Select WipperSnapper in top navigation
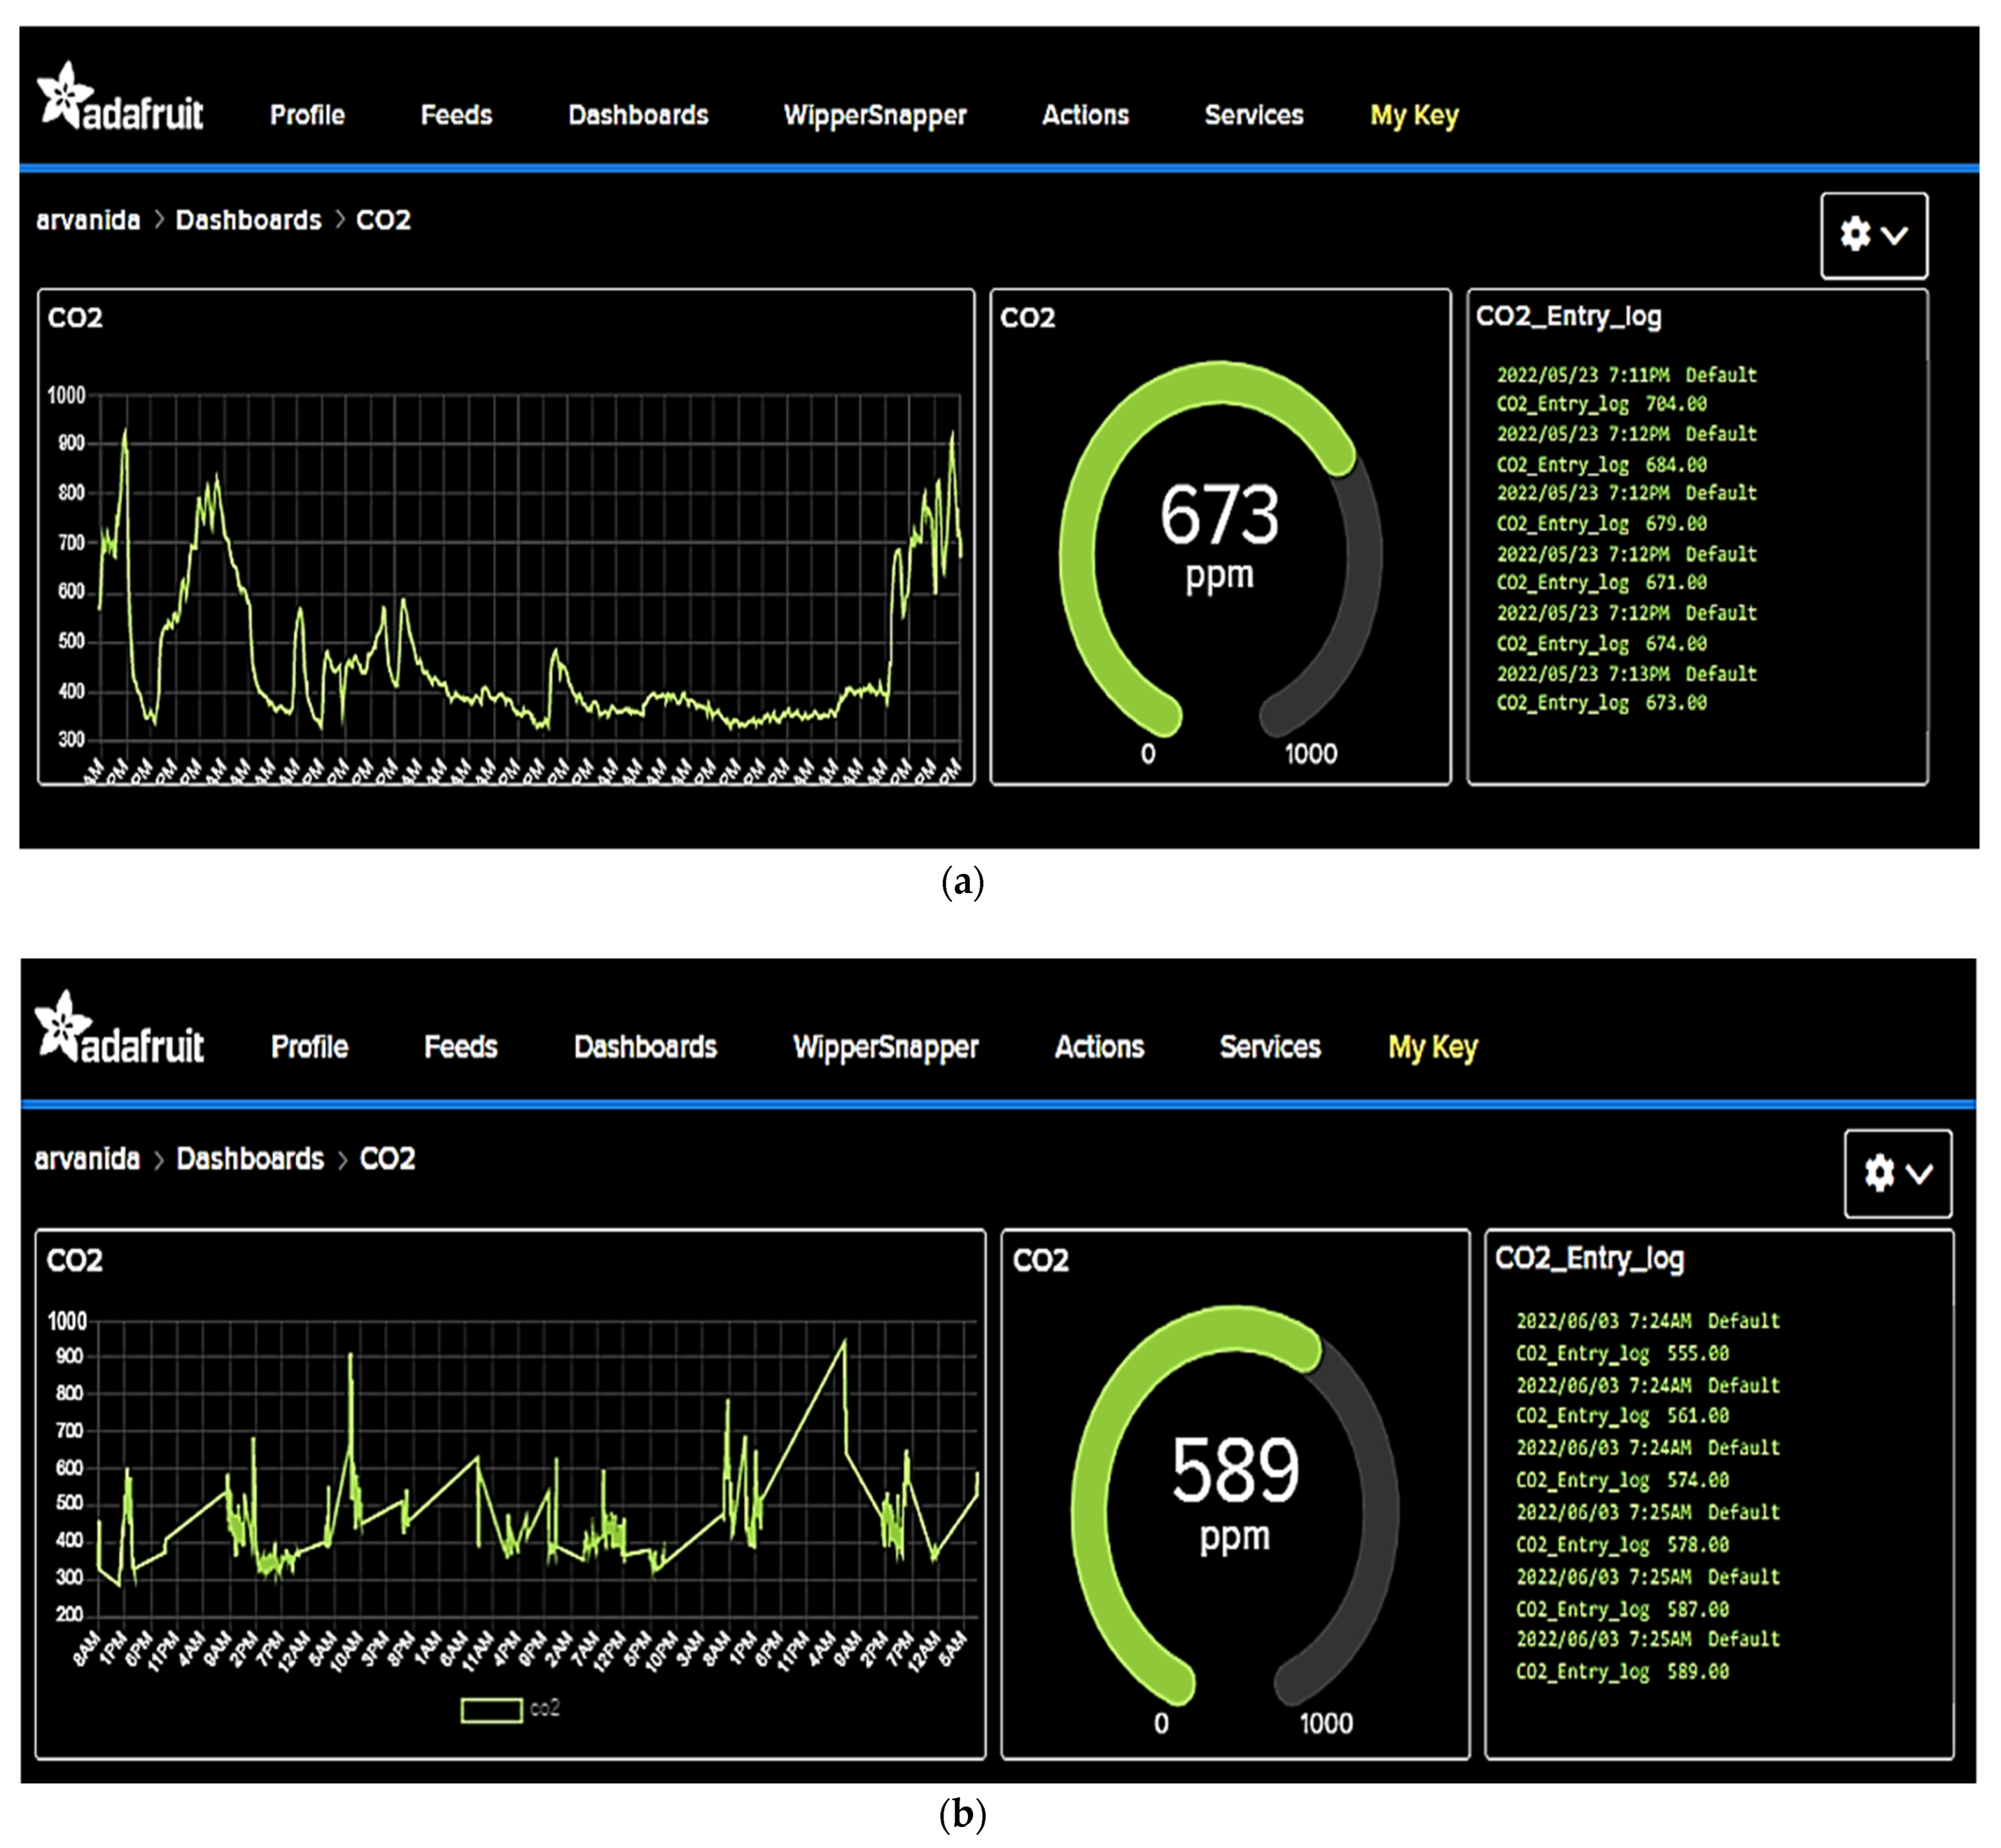 click(875, 115)
